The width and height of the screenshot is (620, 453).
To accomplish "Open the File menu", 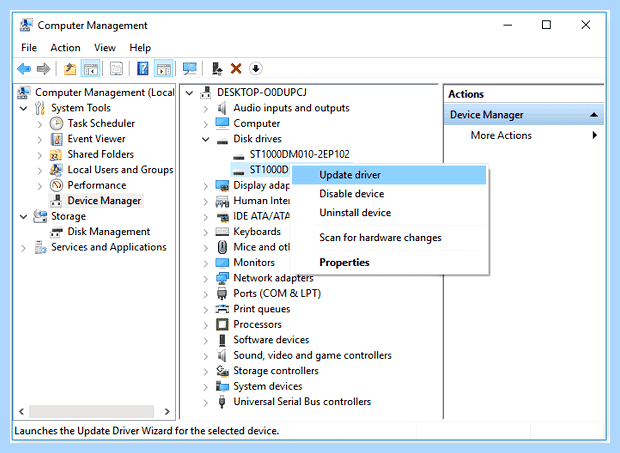I will (x=29, y=48).
